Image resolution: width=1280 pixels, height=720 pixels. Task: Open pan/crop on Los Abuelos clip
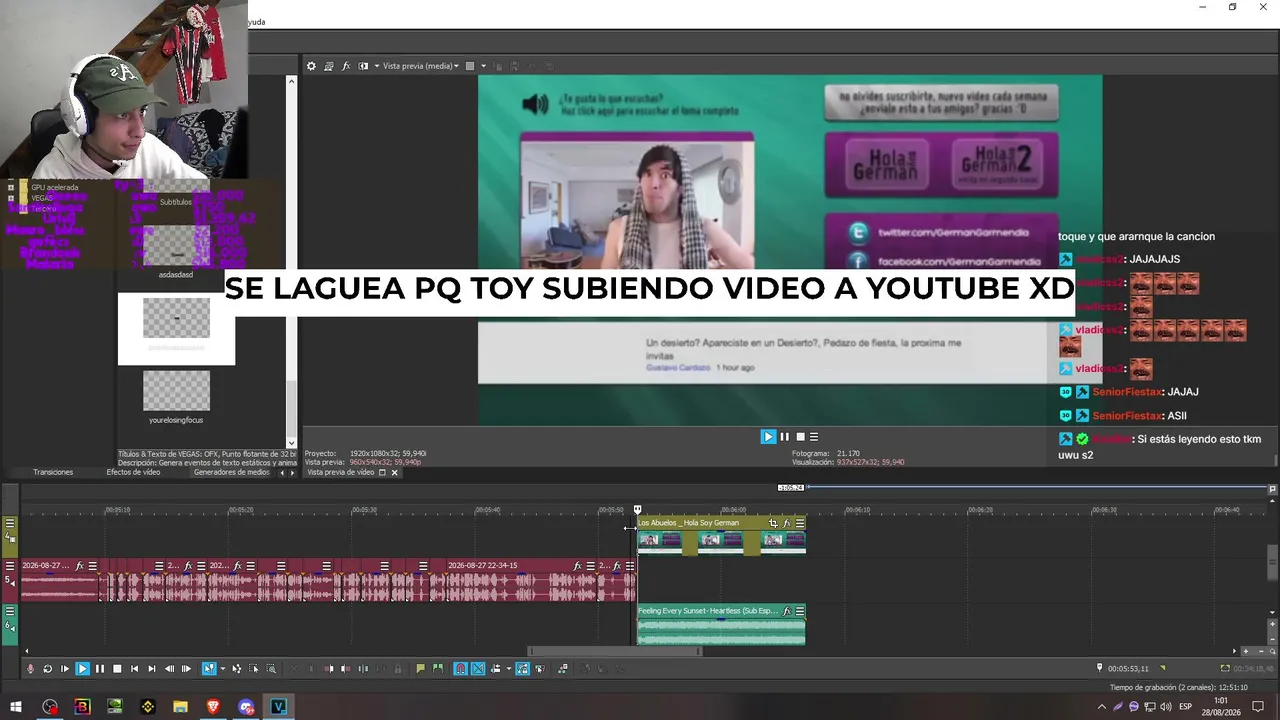(773, 523)
